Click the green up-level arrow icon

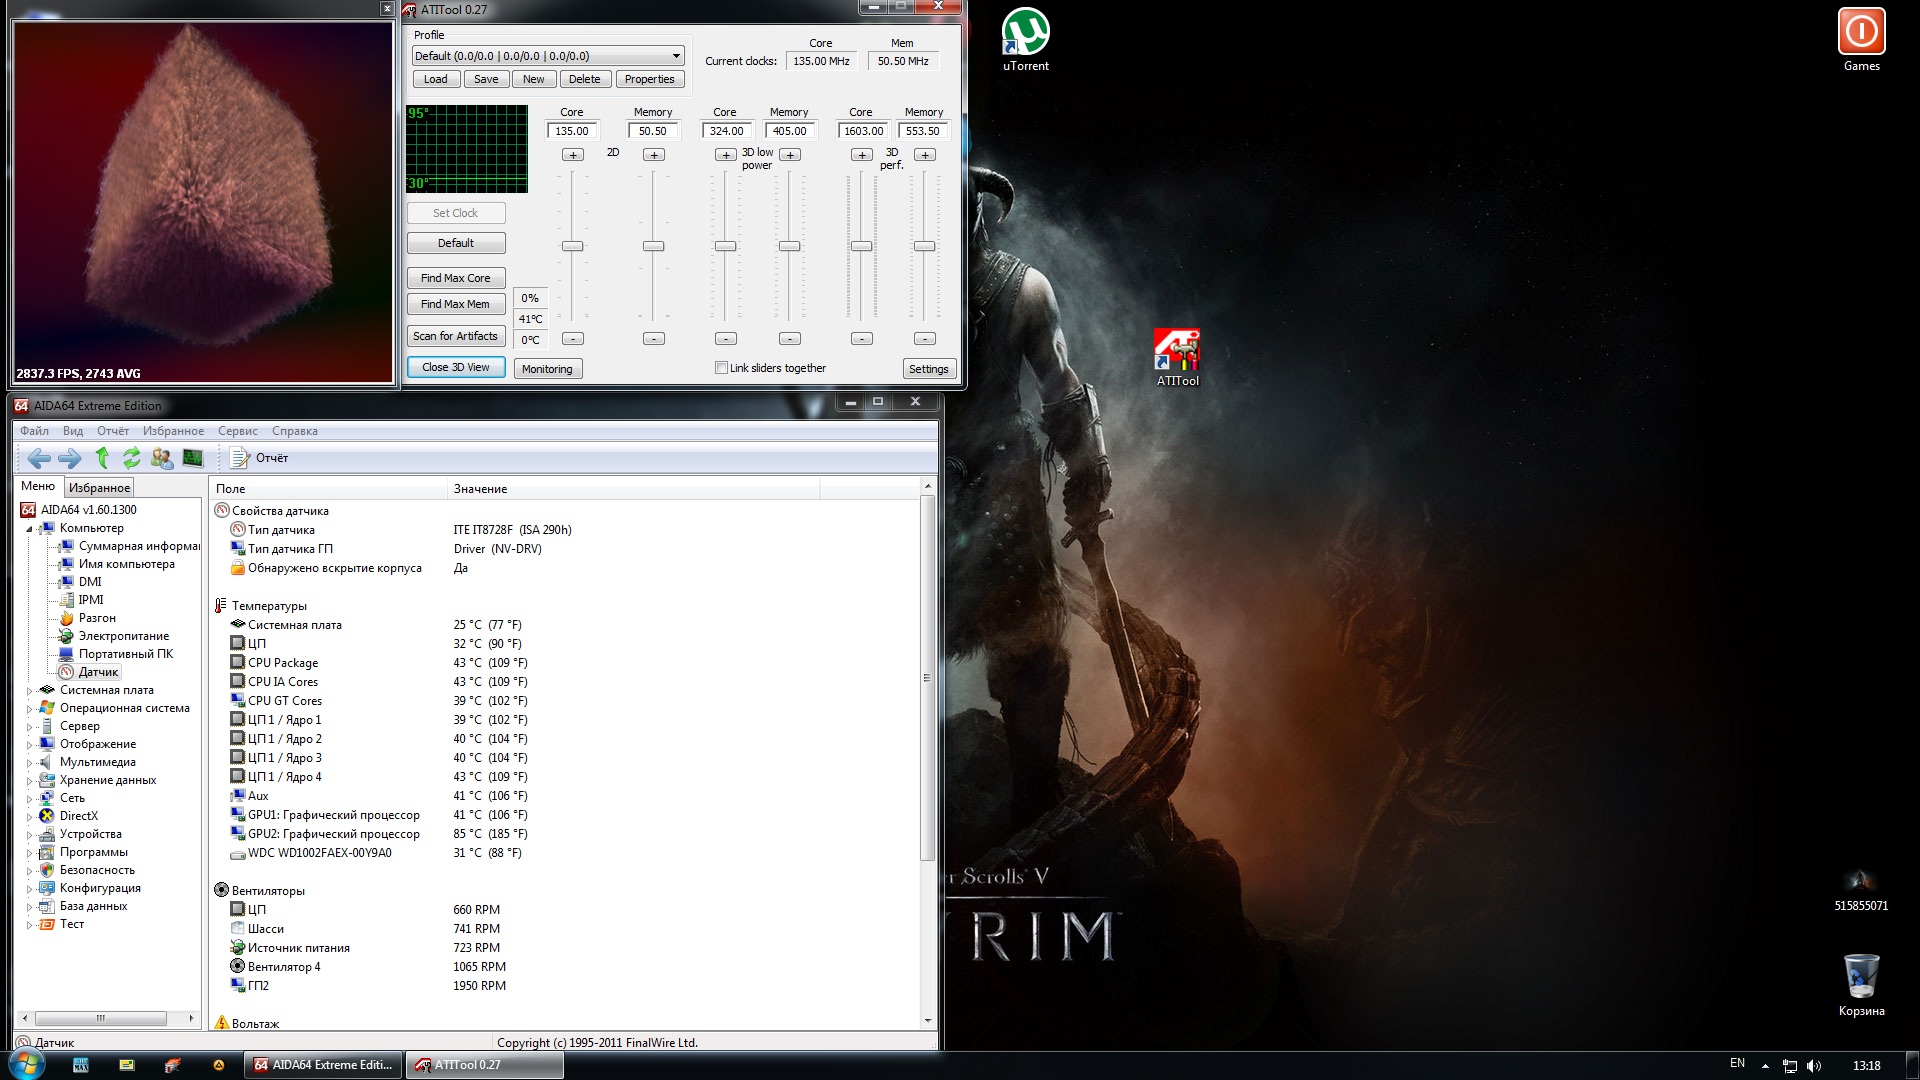tap(102, 458)
